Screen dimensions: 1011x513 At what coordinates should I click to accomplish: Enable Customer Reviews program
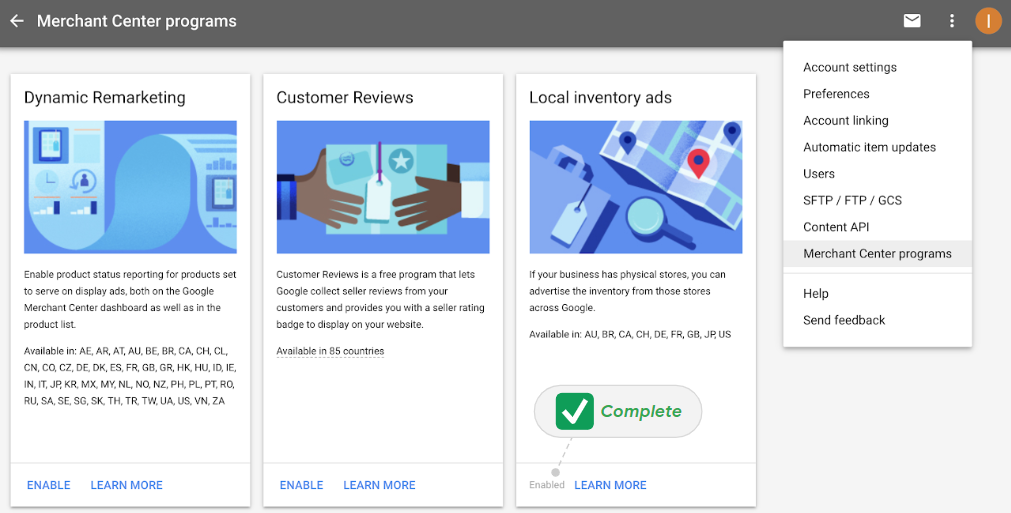pos(301,485)
